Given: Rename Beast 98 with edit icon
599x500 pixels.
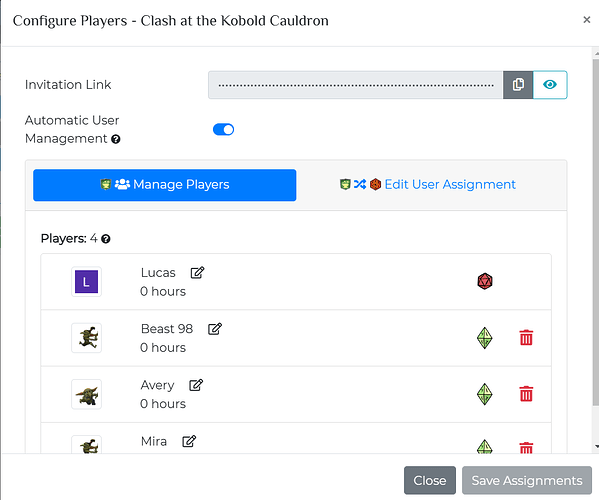Looking at the screenshot, I should click(x=215, y=329).
